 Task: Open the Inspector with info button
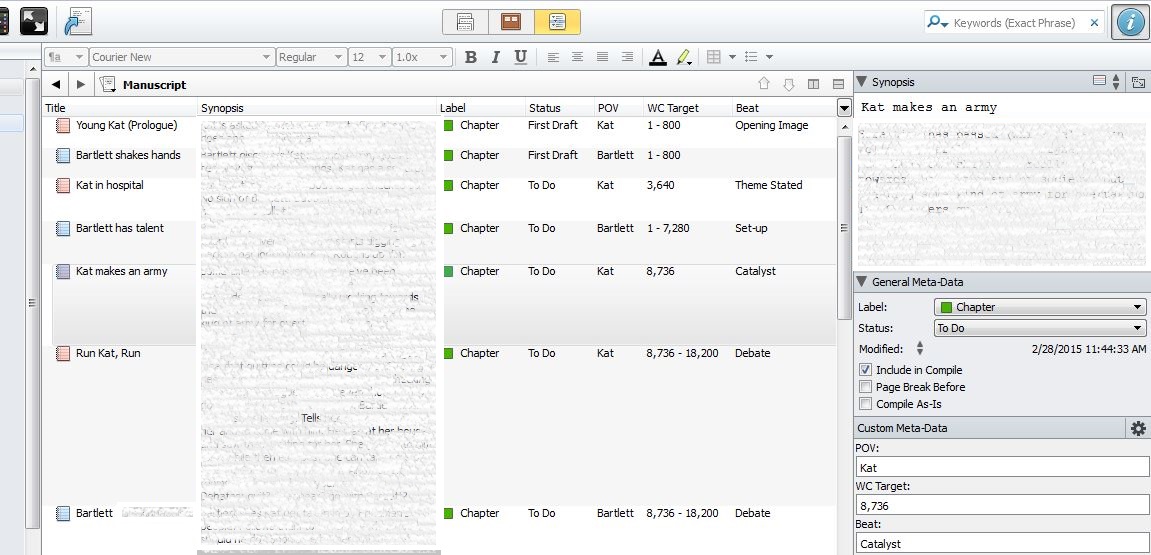tap(1130, 22)
